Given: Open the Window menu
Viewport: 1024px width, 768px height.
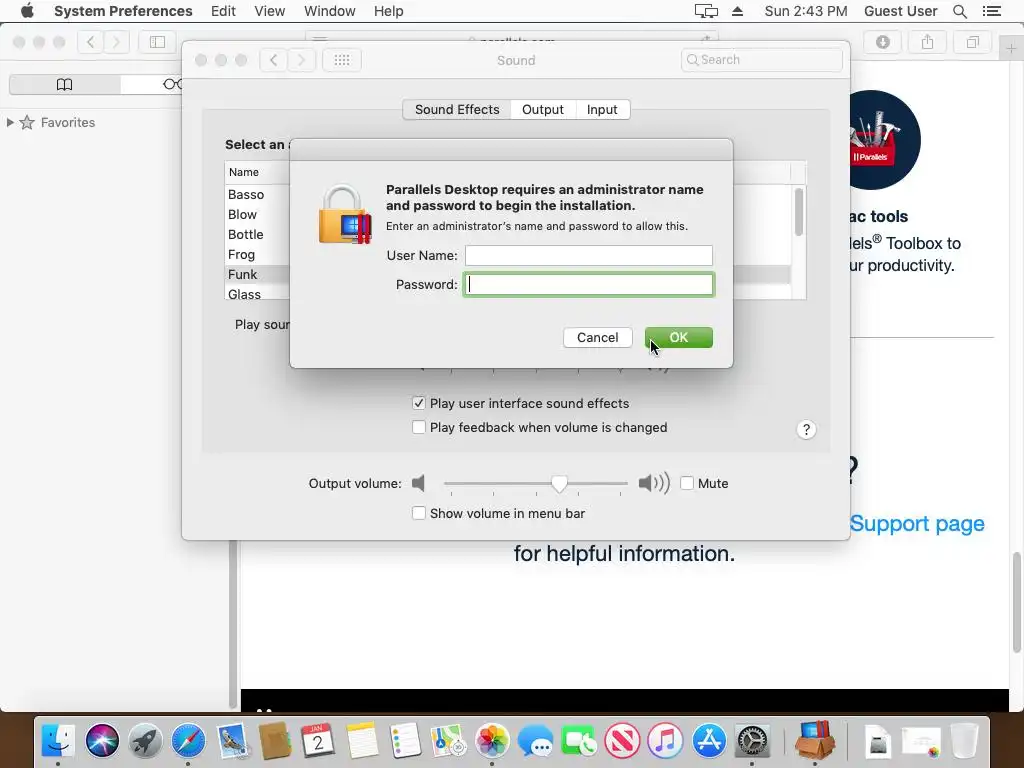Looking at the screenshot, I should click(330, 11).
